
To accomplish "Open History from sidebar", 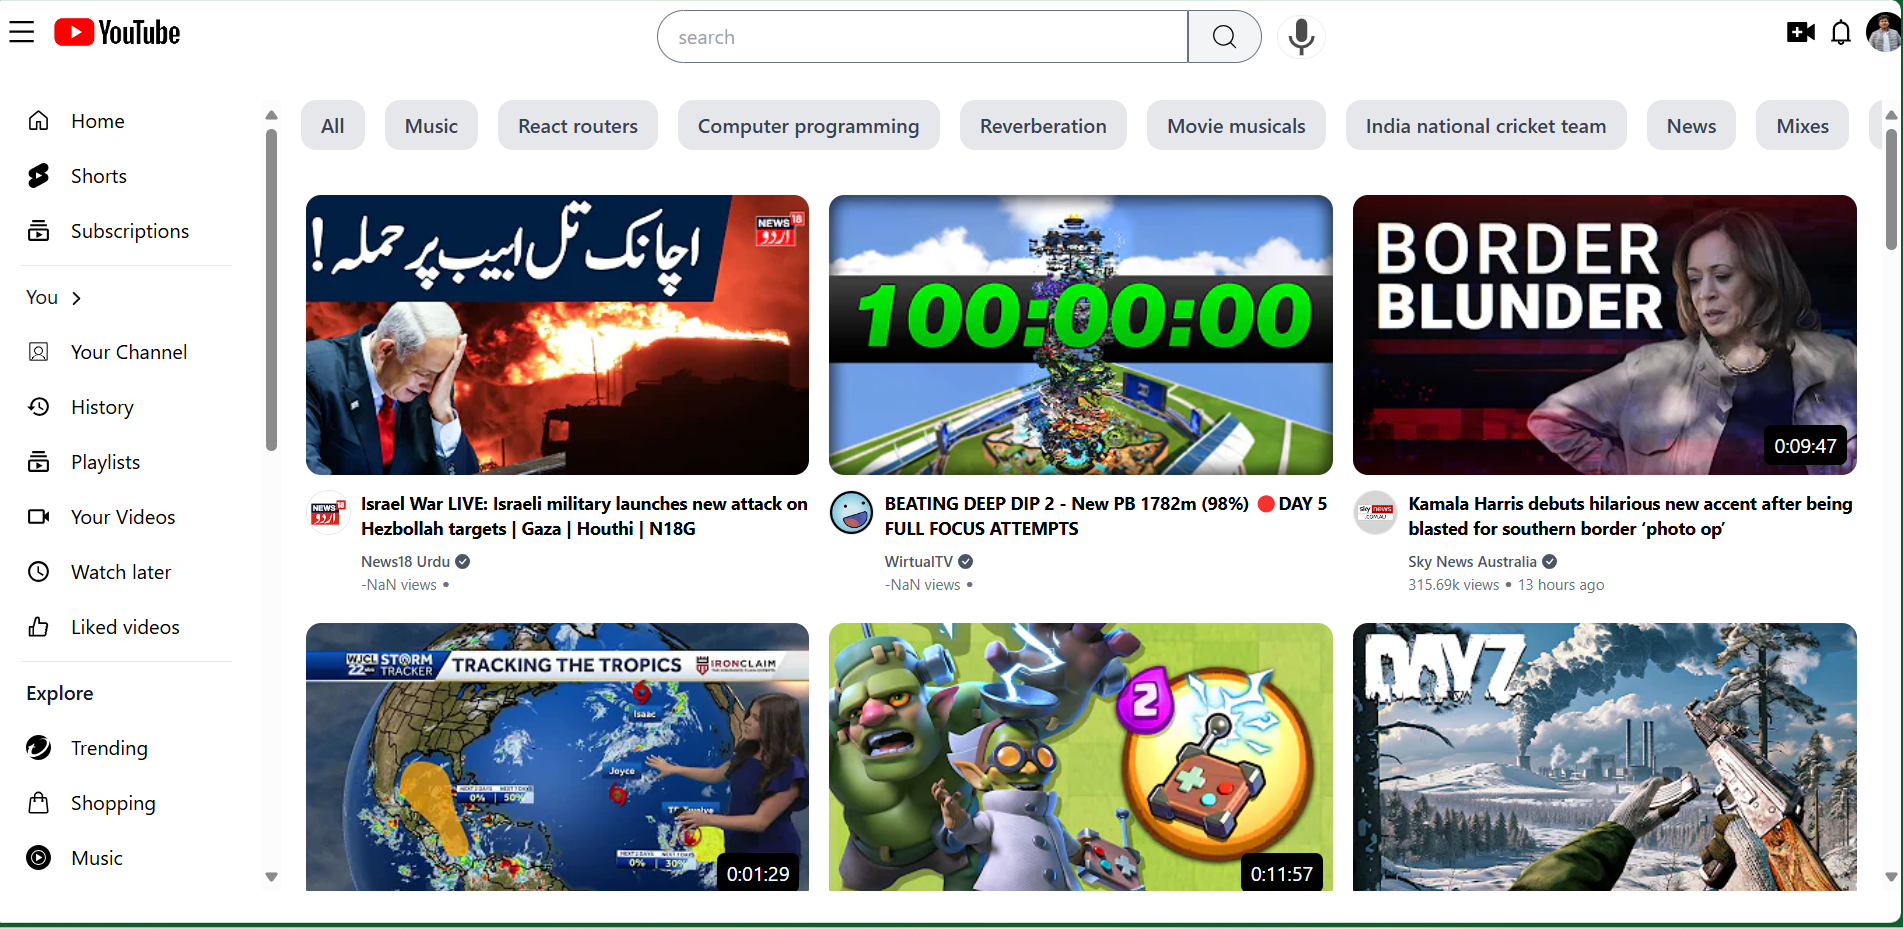I will coord(102,407).
